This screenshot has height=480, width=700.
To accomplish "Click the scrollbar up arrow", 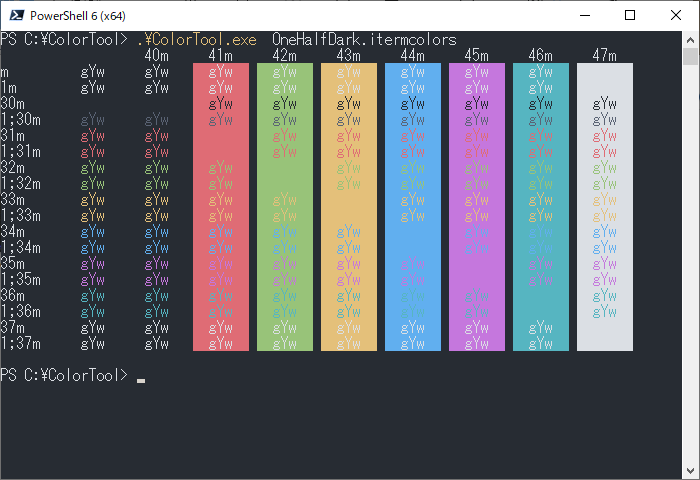I will click(x=691, y=40).
